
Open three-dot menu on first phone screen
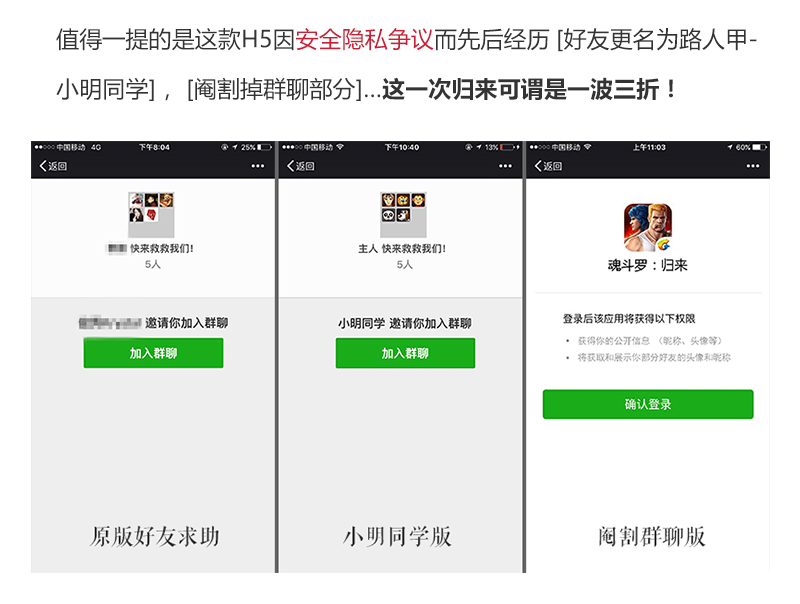click(x=258, y=166)
